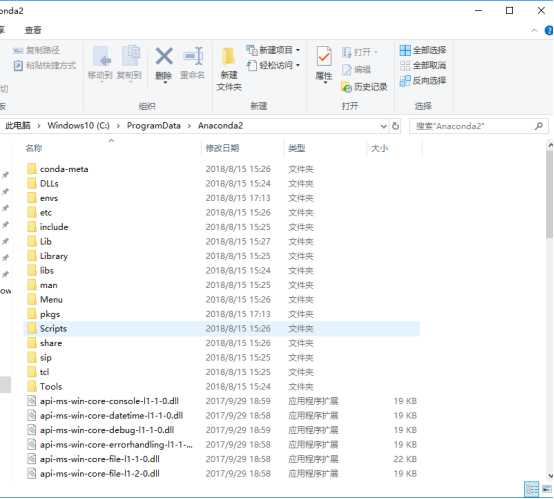Open the View (查看) ribbon tab

tap(33, 30)
